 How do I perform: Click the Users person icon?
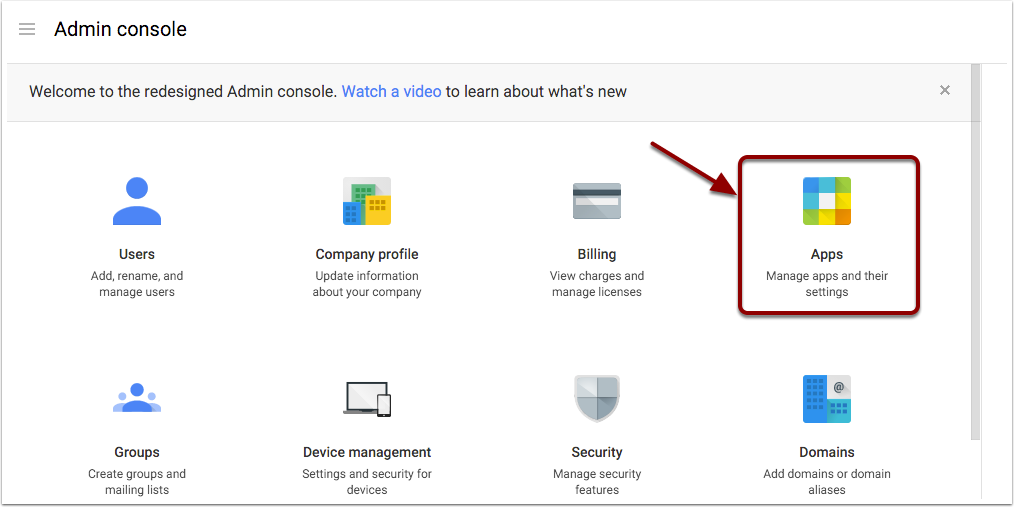tap(136, 201)
